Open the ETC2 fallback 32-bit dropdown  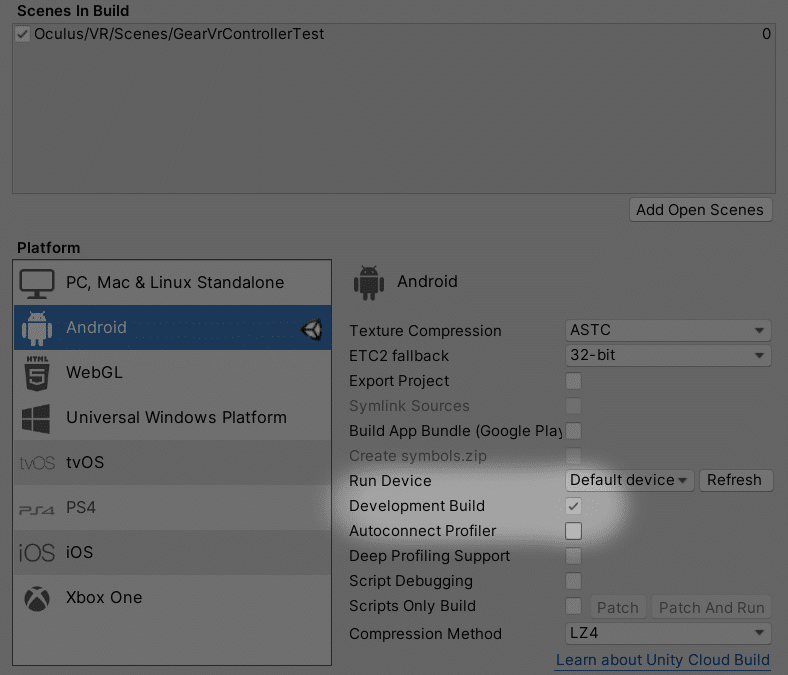(x=668, y=356)
